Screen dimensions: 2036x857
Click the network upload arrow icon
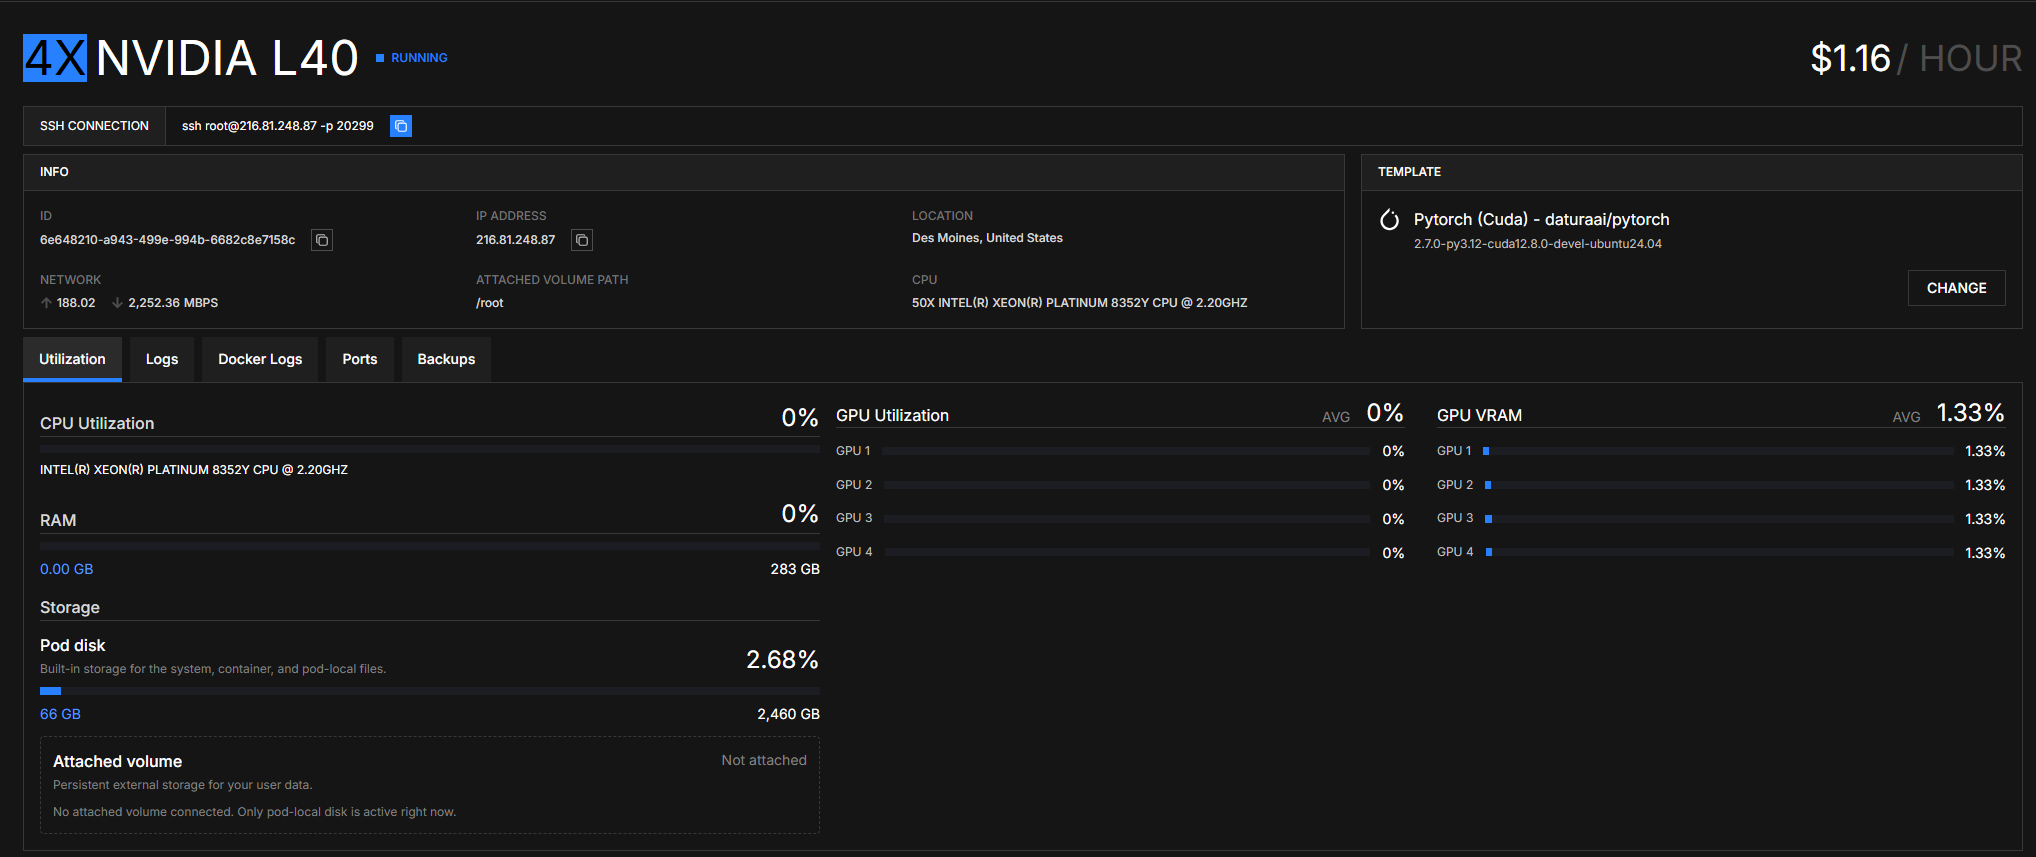point(46,303)
